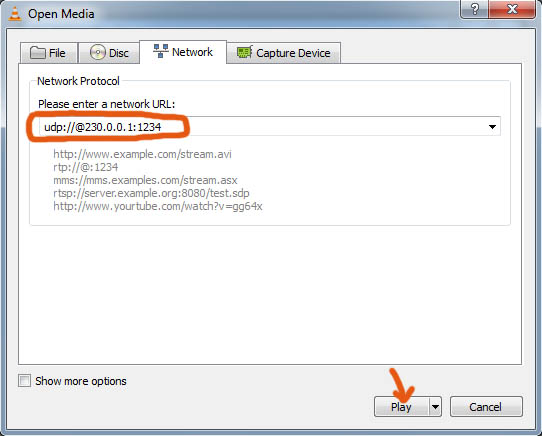Expand the network URL dropdown arrow
The image size is (542, 436).
(x=492, y=127)
